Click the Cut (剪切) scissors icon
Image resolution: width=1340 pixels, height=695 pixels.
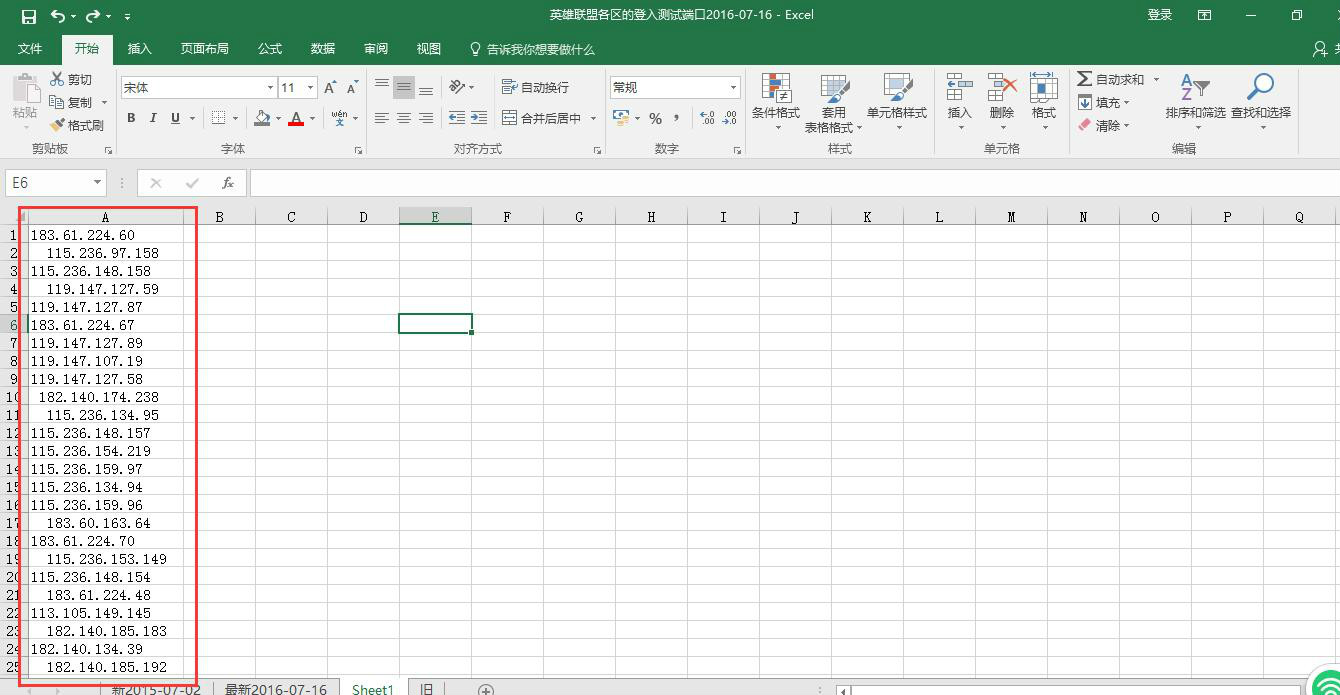[58, 79]
